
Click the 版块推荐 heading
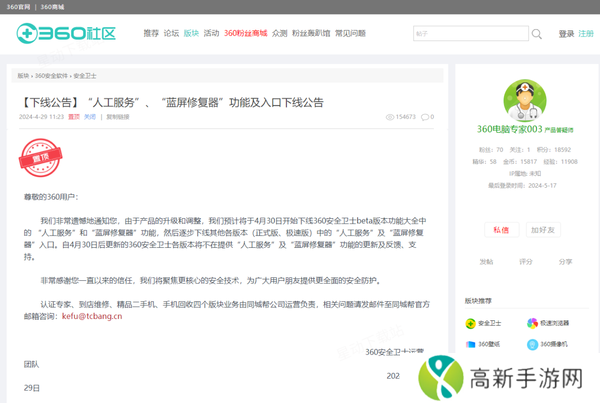pos(478,301)
